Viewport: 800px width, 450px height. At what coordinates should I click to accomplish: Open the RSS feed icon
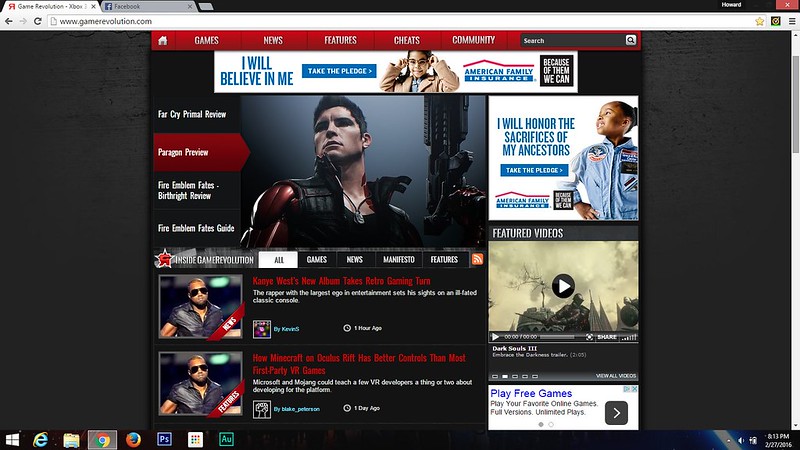(x=478, y=259)
